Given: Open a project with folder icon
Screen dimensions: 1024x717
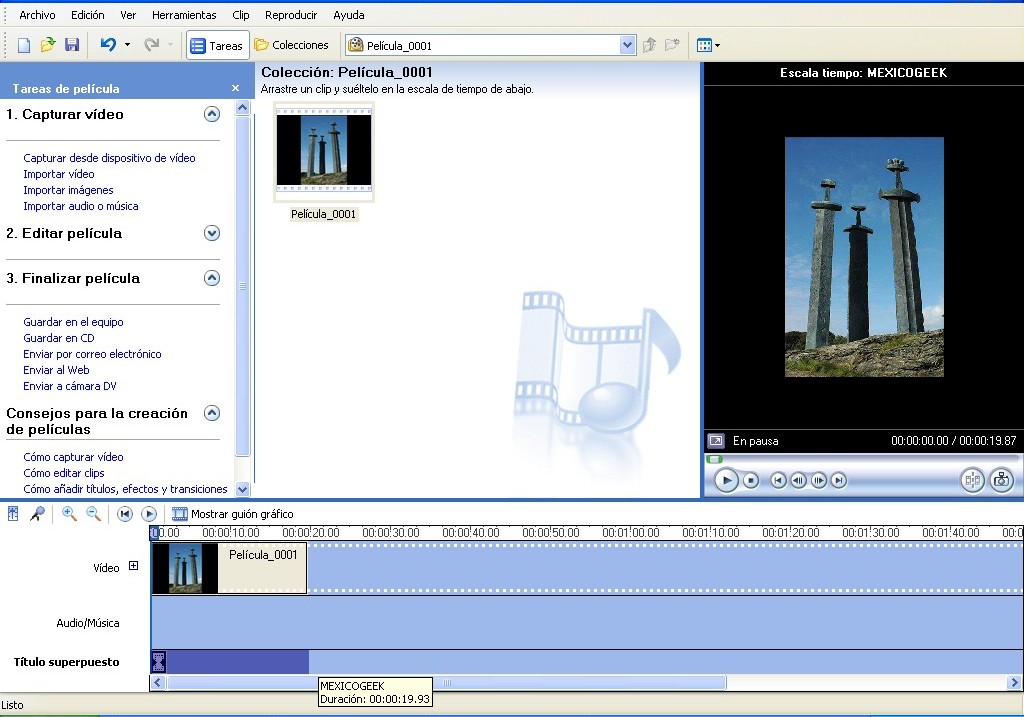Looking at the screenshot, I should (48, 45).
